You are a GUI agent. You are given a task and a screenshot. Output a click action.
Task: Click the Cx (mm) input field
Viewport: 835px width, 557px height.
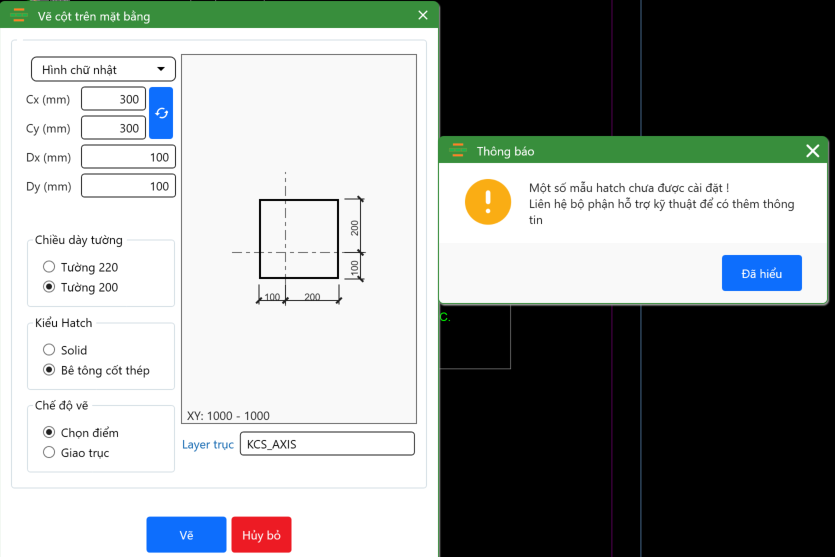(x=113, y=99)
